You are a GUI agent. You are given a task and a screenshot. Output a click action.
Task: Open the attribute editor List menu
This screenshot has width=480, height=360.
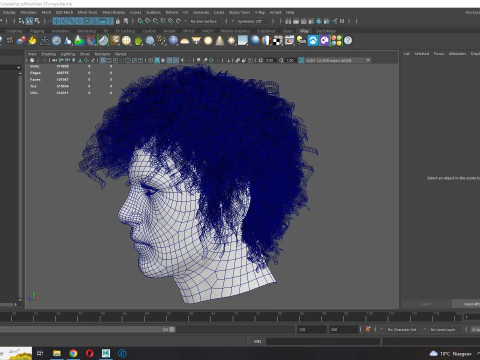407,53
